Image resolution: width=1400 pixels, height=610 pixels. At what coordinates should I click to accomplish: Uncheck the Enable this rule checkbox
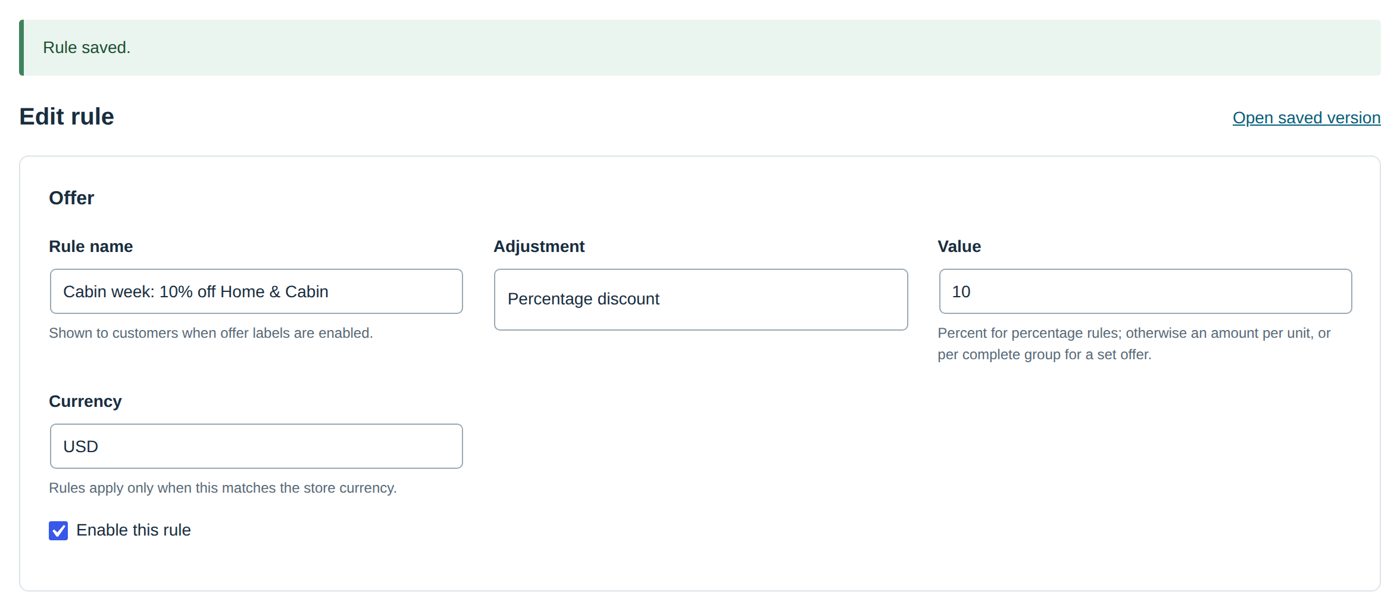[58, 530]
